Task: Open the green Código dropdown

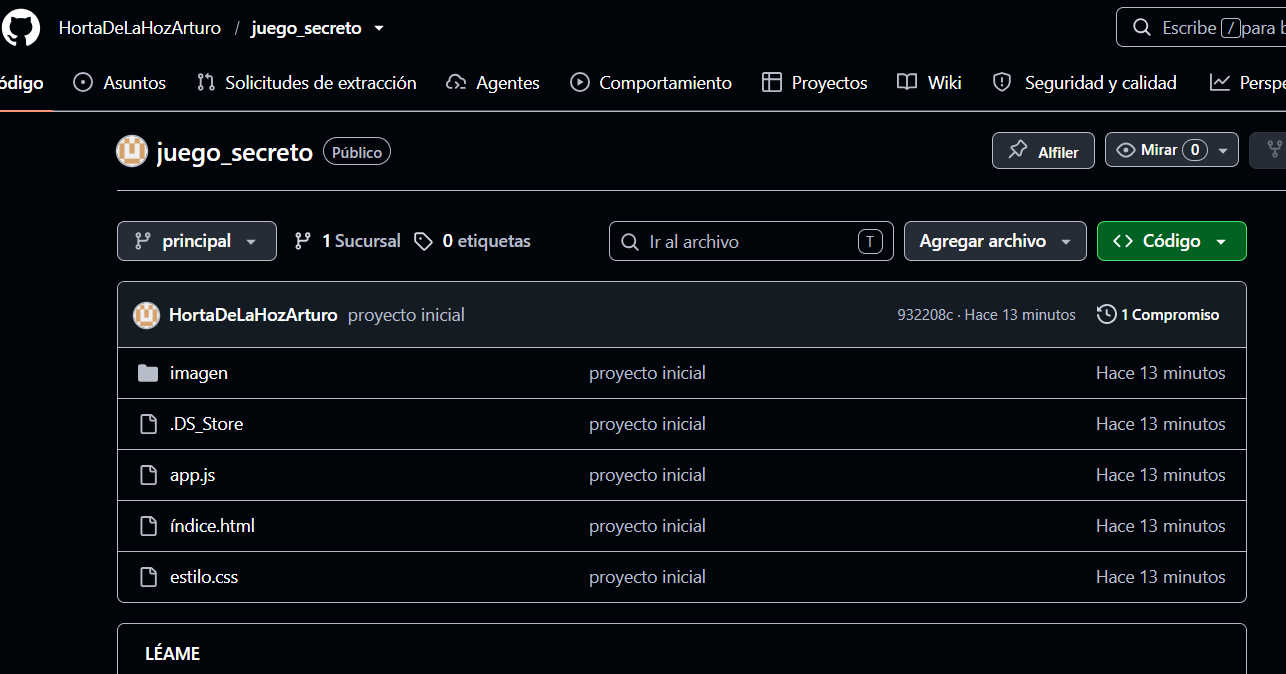Action: click(1172, 241)
